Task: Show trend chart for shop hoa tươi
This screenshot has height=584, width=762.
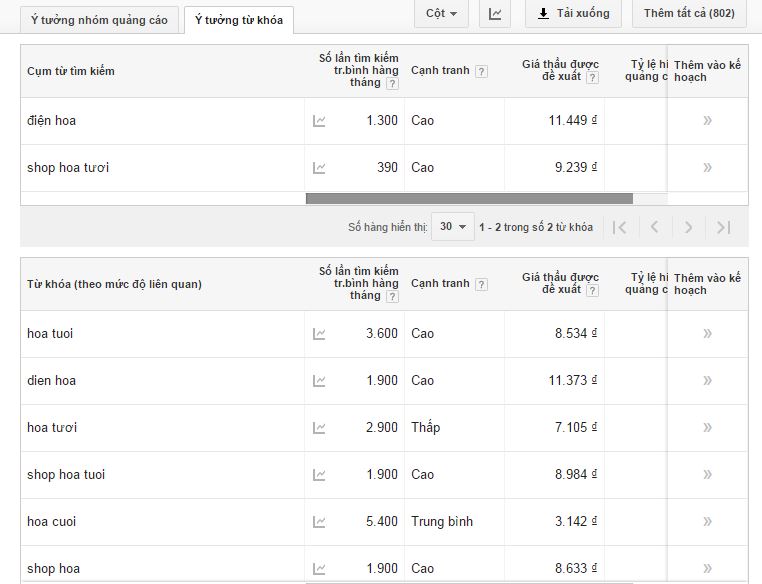Action: tap(319, 168)
